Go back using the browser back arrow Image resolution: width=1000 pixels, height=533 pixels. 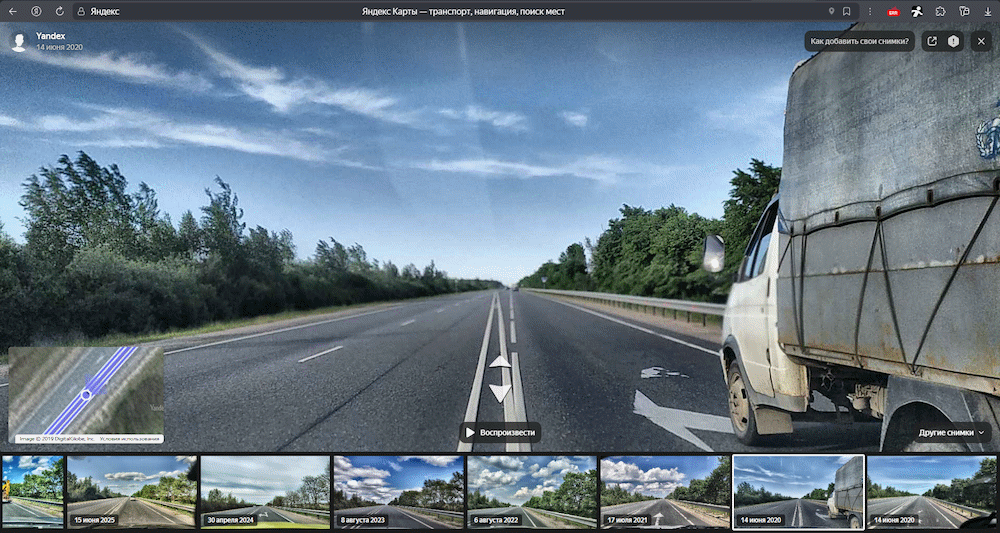tap(13, 11)
